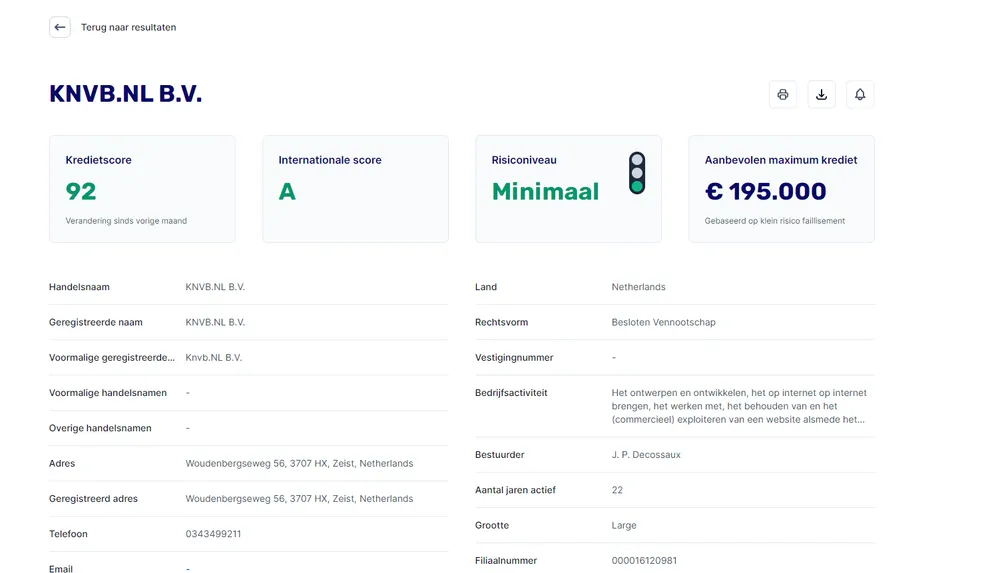Viewport: 1000px width, 573px height.
Task: Click the Rechtsvorm value Besloten Vennootschap
Action: coord(663,322)
